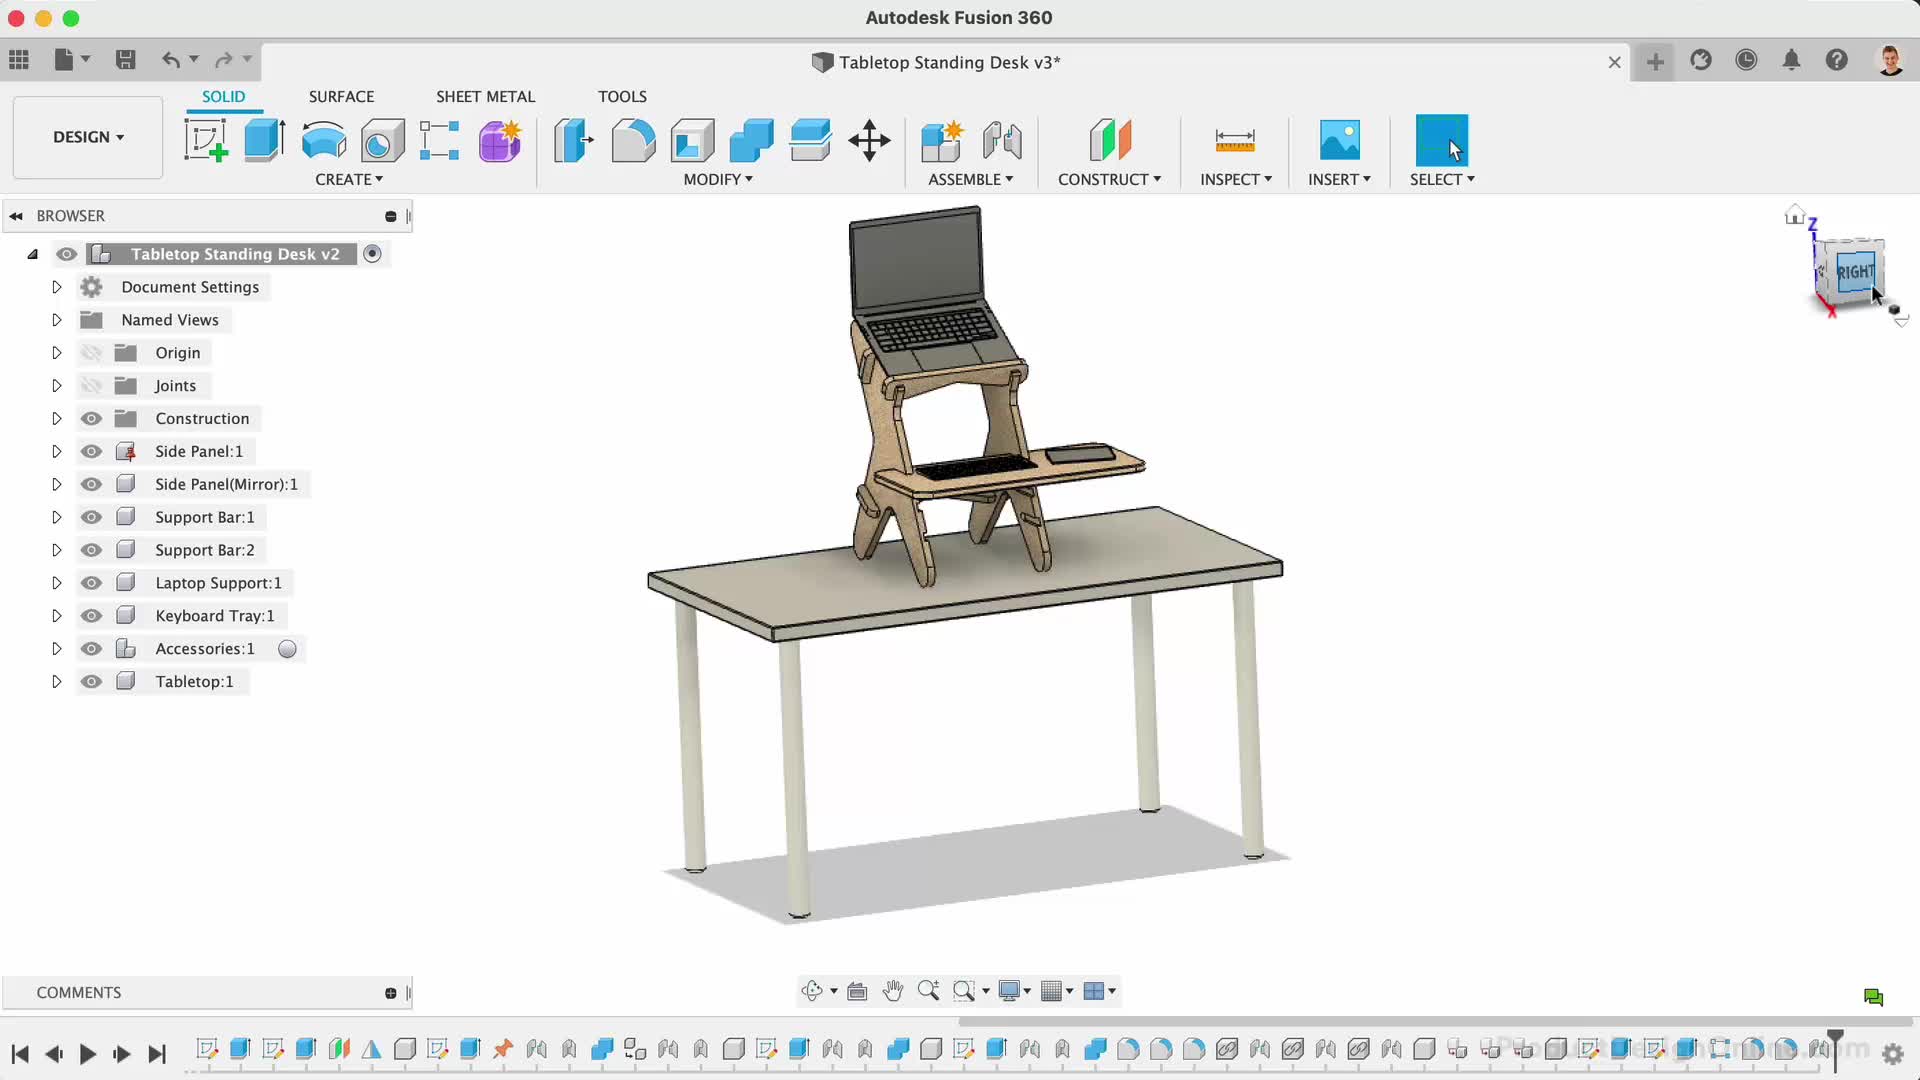Viewport: 1920px width, 1080px height.
Task: Open the DESIGN workspace dropdown
Action: [88, 137]
